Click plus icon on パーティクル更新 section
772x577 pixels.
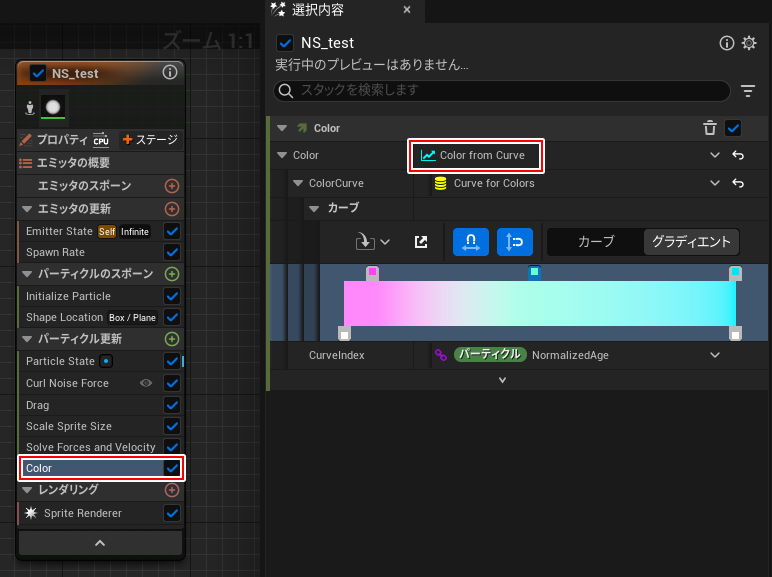click(172, 339)
